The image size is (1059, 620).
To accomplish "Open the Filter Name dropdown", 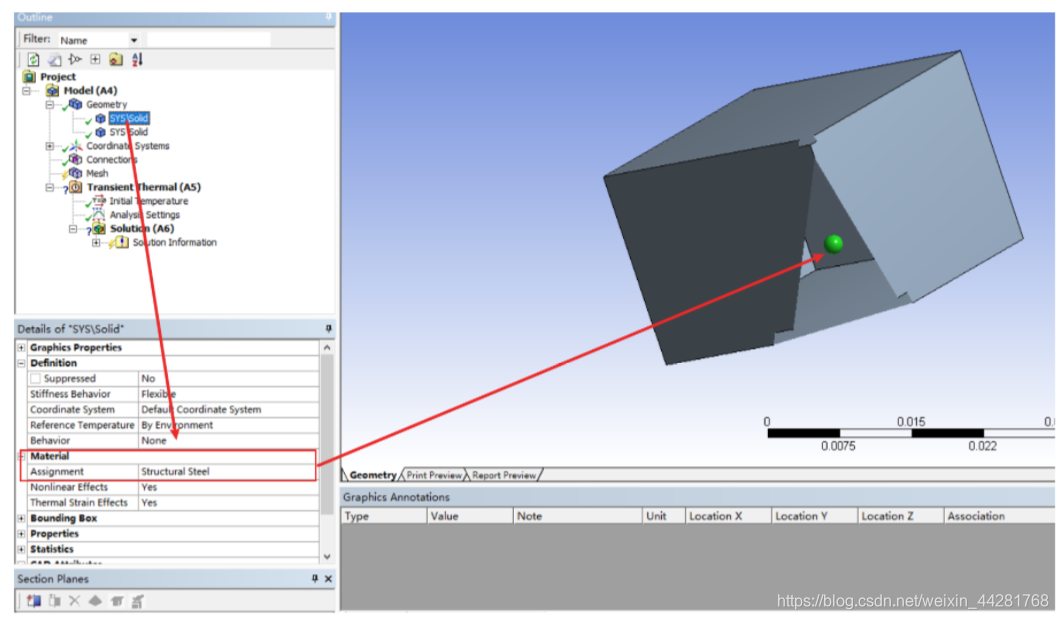I will pos(134,40).
